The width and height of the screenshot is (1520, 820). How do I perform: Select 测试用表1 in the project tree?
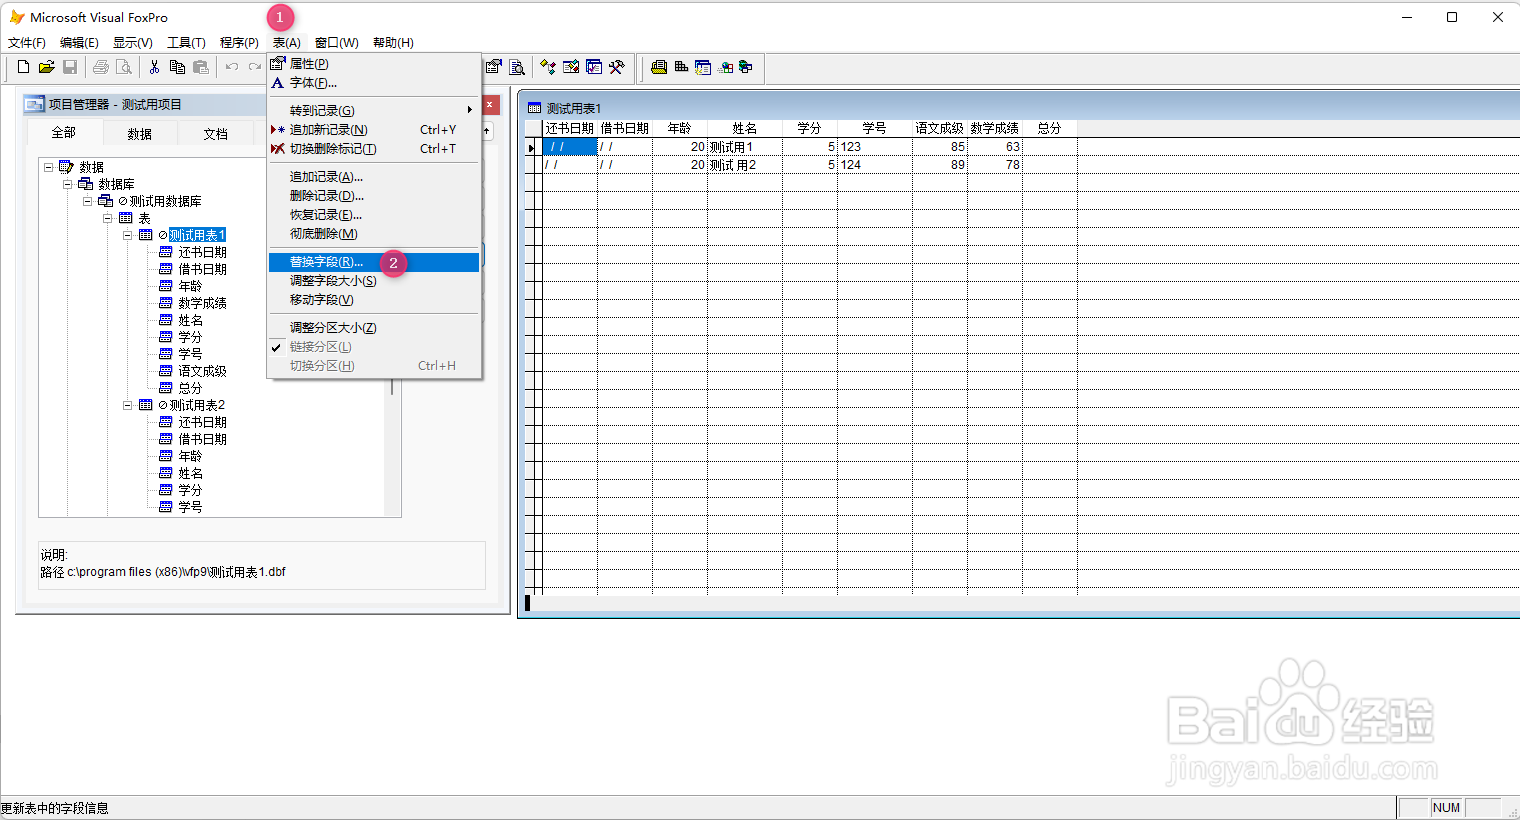click(197, 235)
